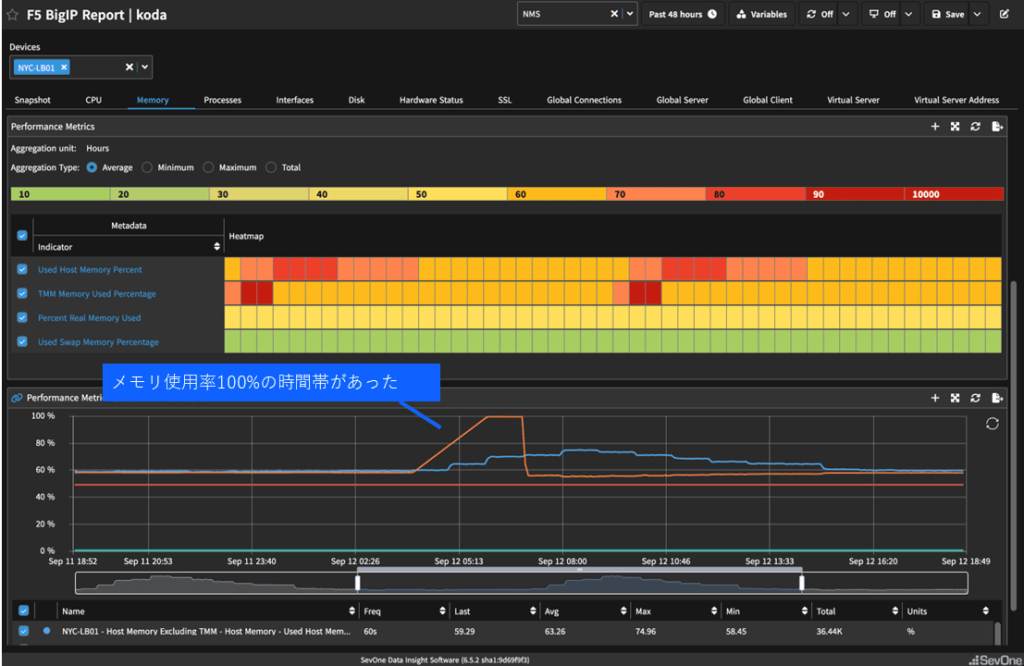
Task: Remove the NYC-LB01 device tag
Action: point(64,67)
